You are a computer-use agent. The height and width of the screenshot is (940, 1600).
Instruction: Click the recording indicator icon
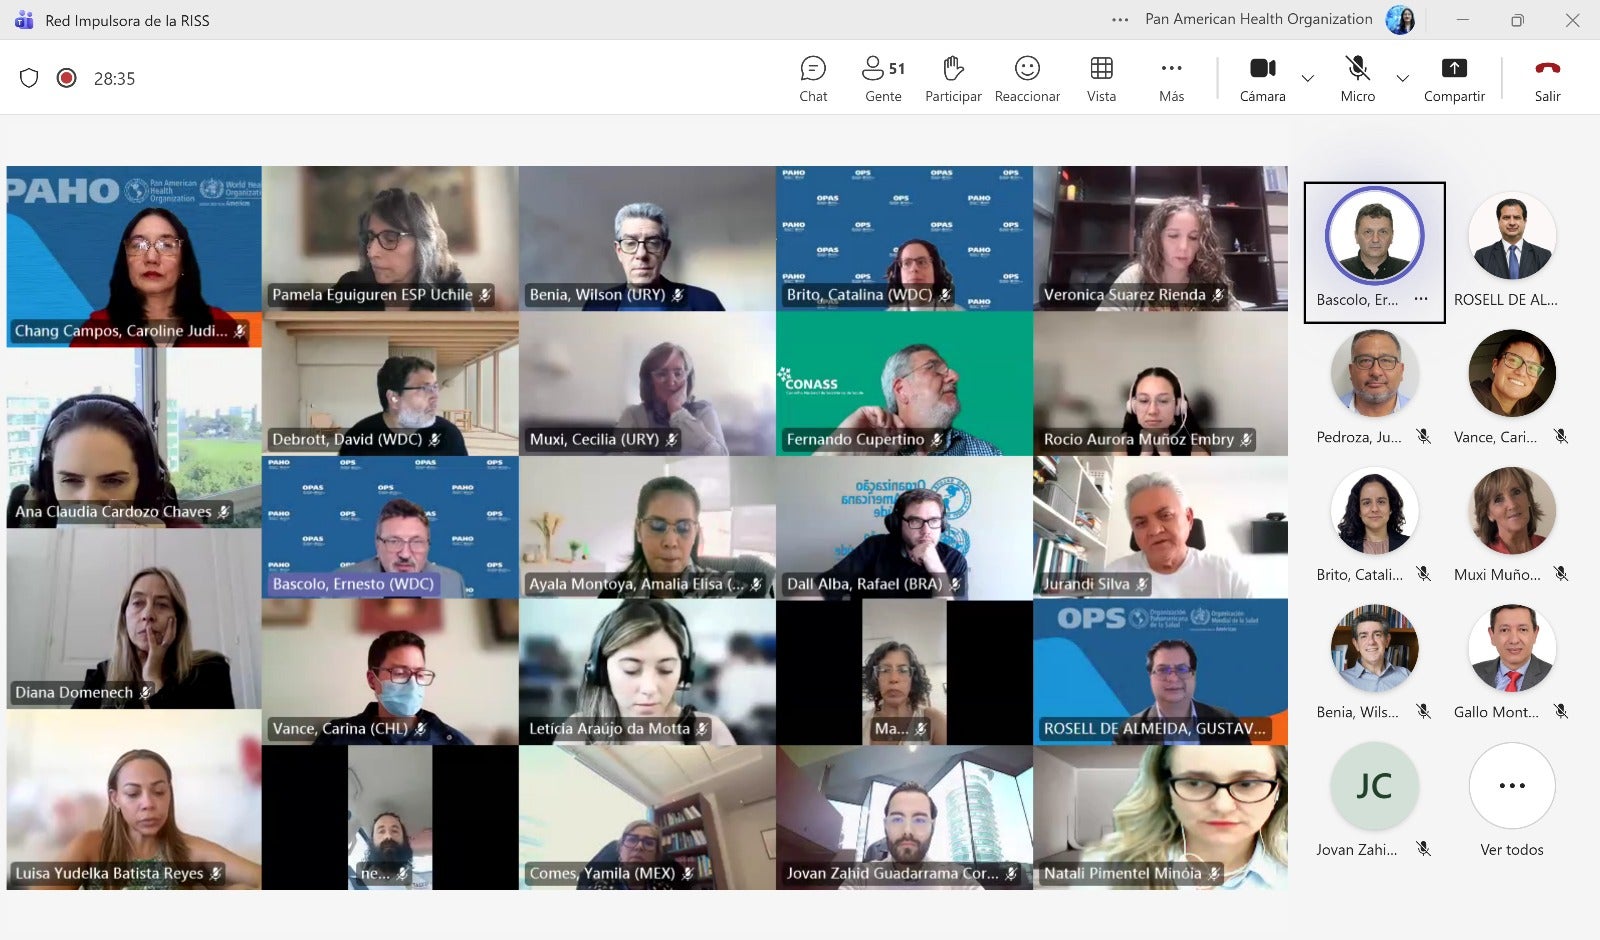pos(67,78)
